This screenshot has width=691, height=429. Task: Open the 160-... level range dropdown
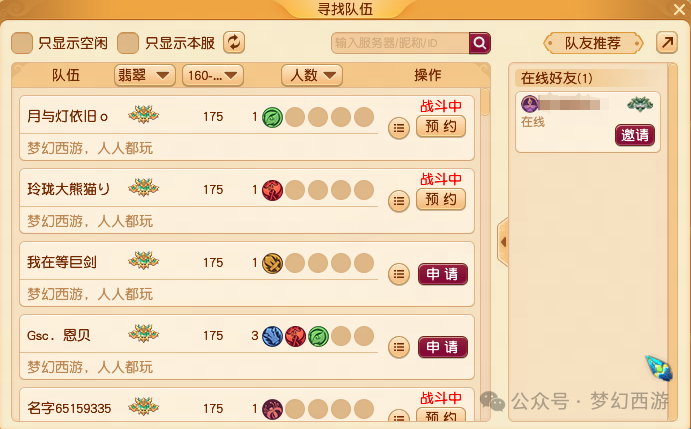pos(213,75)
